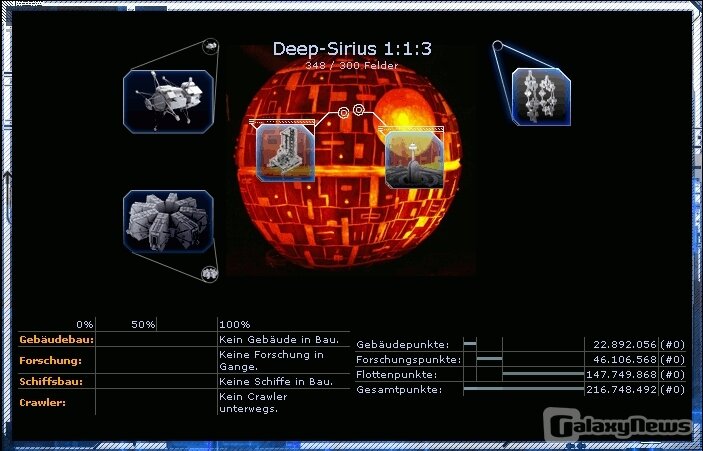Click the value 216.748.492
703x451 pixels.
coord(621,390)
